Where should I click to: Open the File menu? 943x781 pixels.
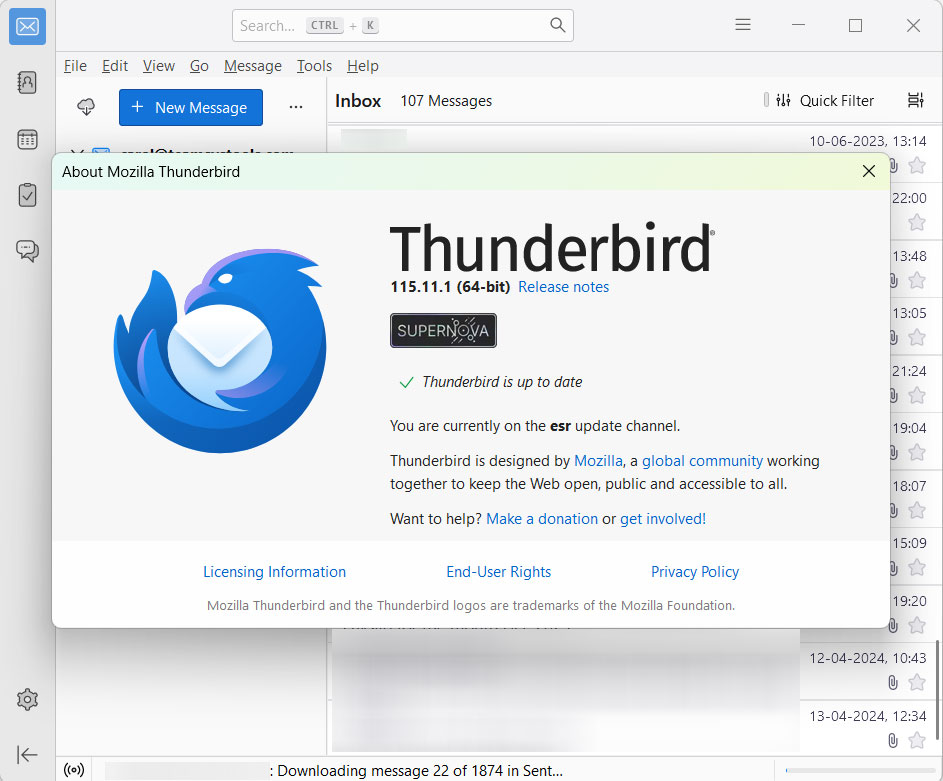point(75,66)
